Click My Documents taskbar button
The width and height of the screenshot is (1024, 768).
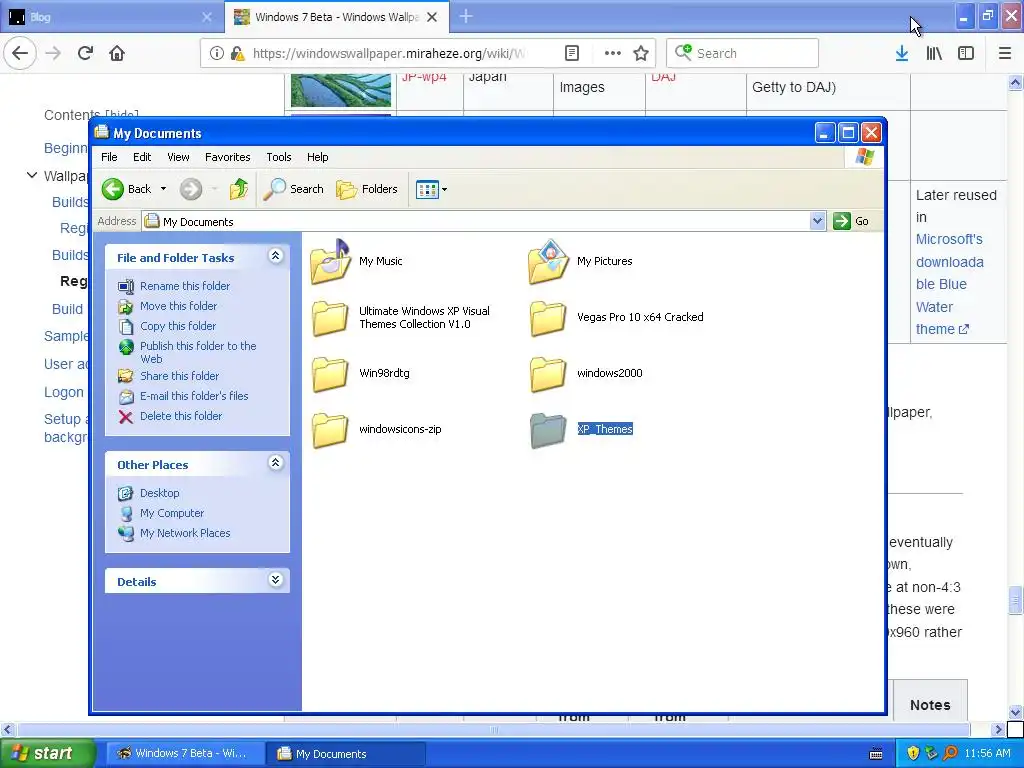[345, 753]
